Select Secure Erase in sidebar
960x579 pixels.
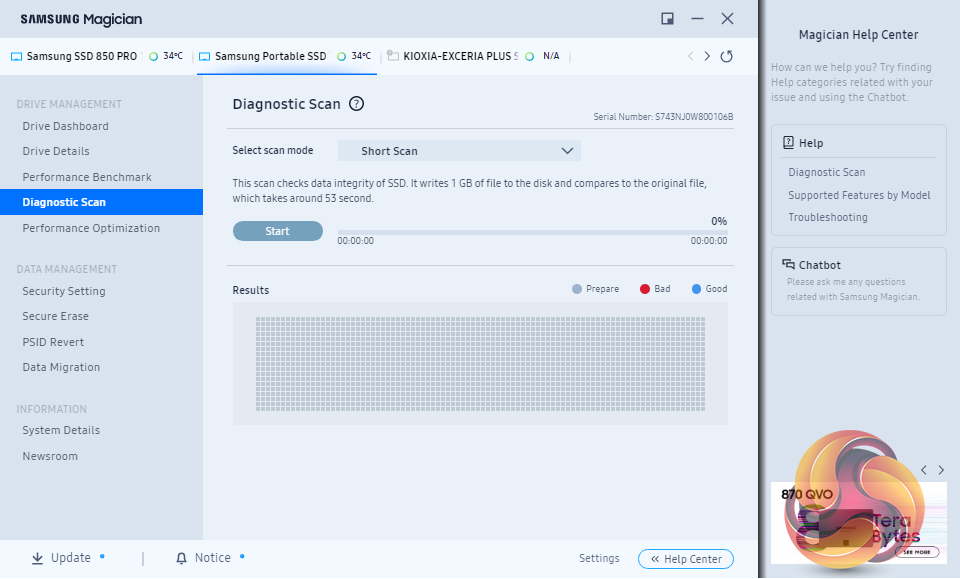[56, 316]
